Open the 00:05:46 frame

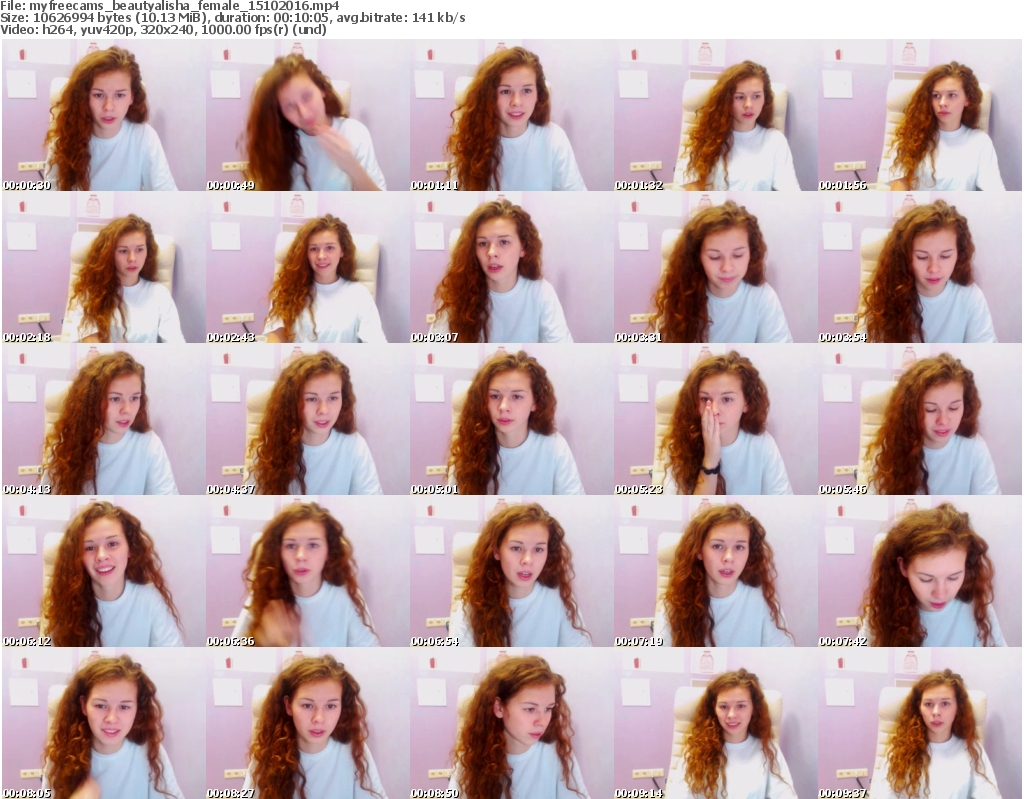pyautogui.click(x=920, y=419)
